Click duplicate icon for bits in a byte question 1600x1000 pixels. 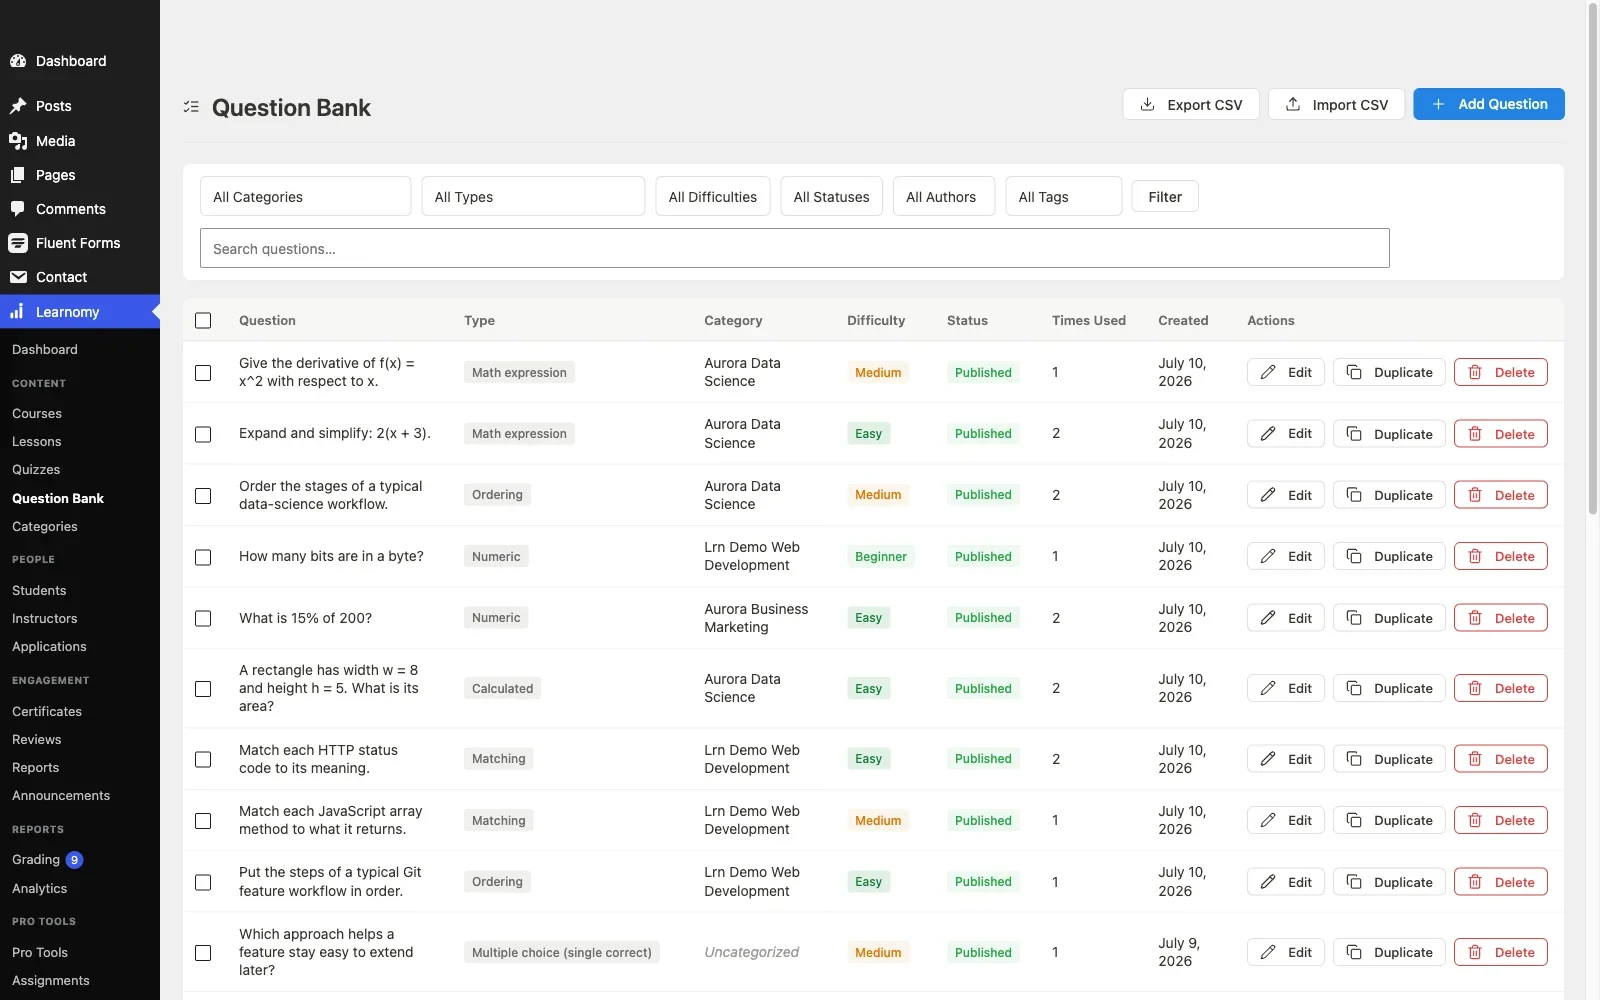coord(1354,556)
